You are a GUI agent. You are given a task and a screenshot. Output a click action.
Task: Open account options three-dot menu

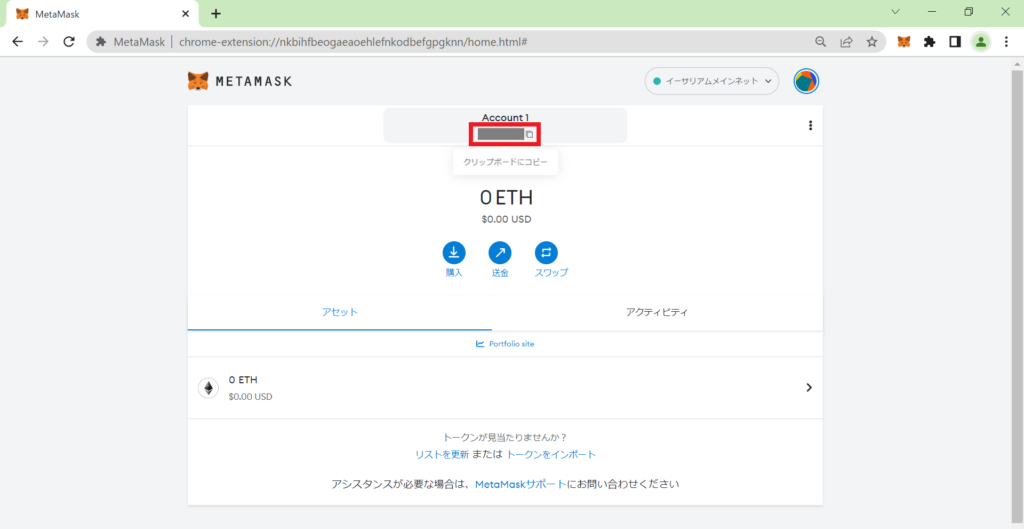(x=810, y=126)
